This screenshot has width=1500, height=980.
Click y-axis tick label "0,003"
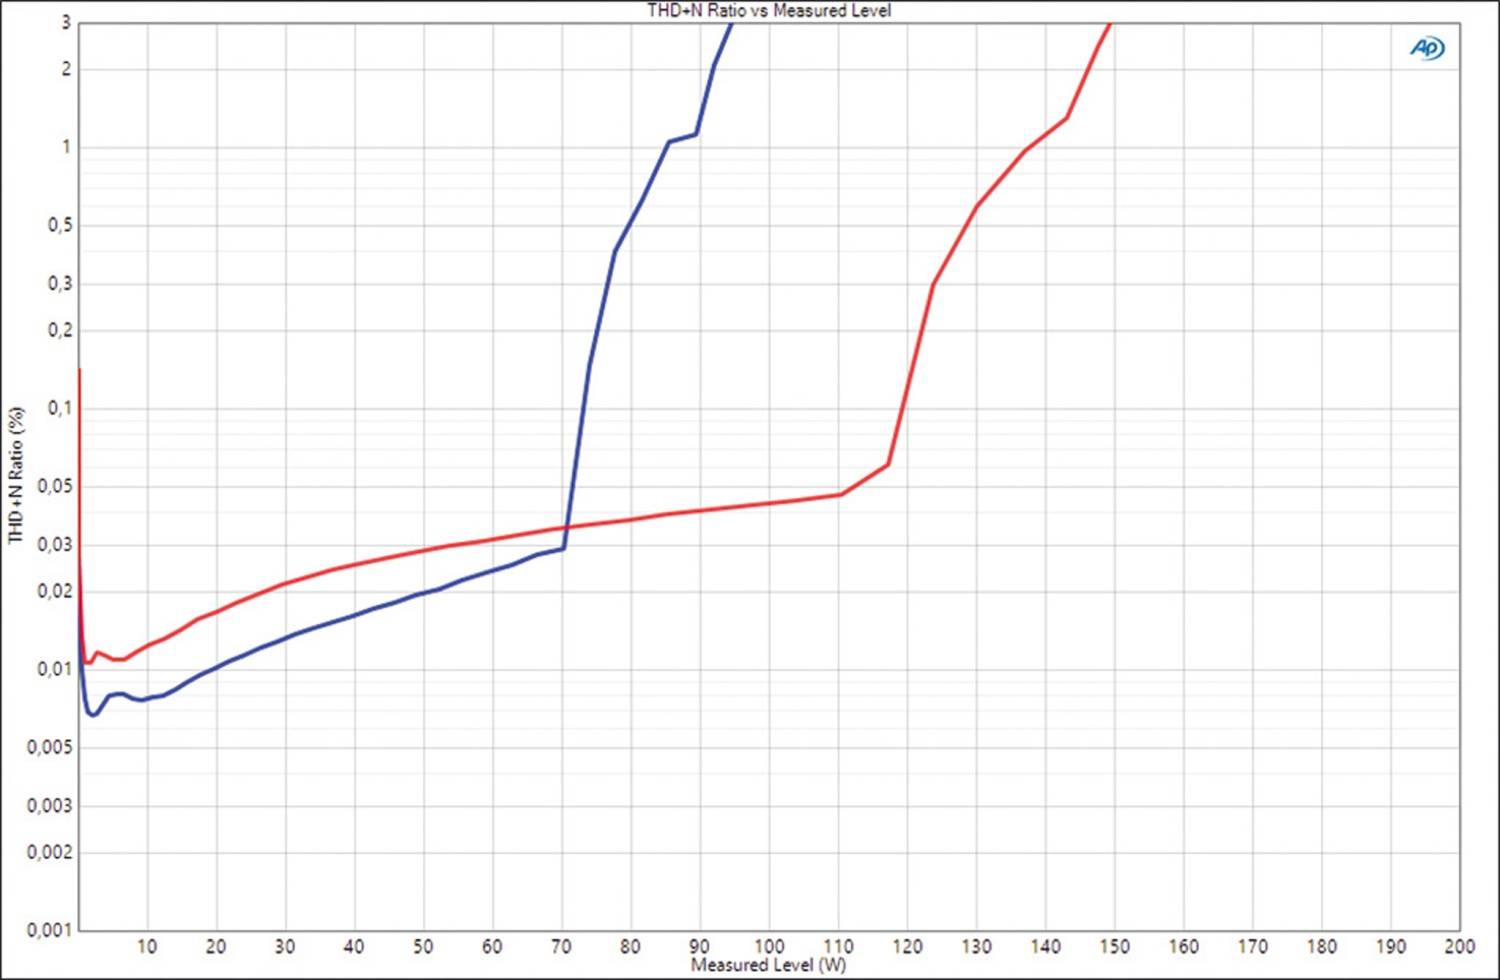[50, 806]
